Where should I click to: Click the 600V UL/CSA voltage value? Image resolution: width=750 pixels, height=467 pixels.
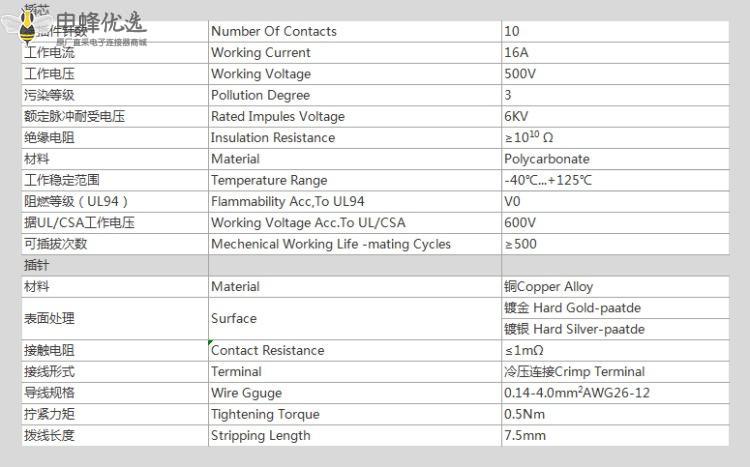point(519,223)
